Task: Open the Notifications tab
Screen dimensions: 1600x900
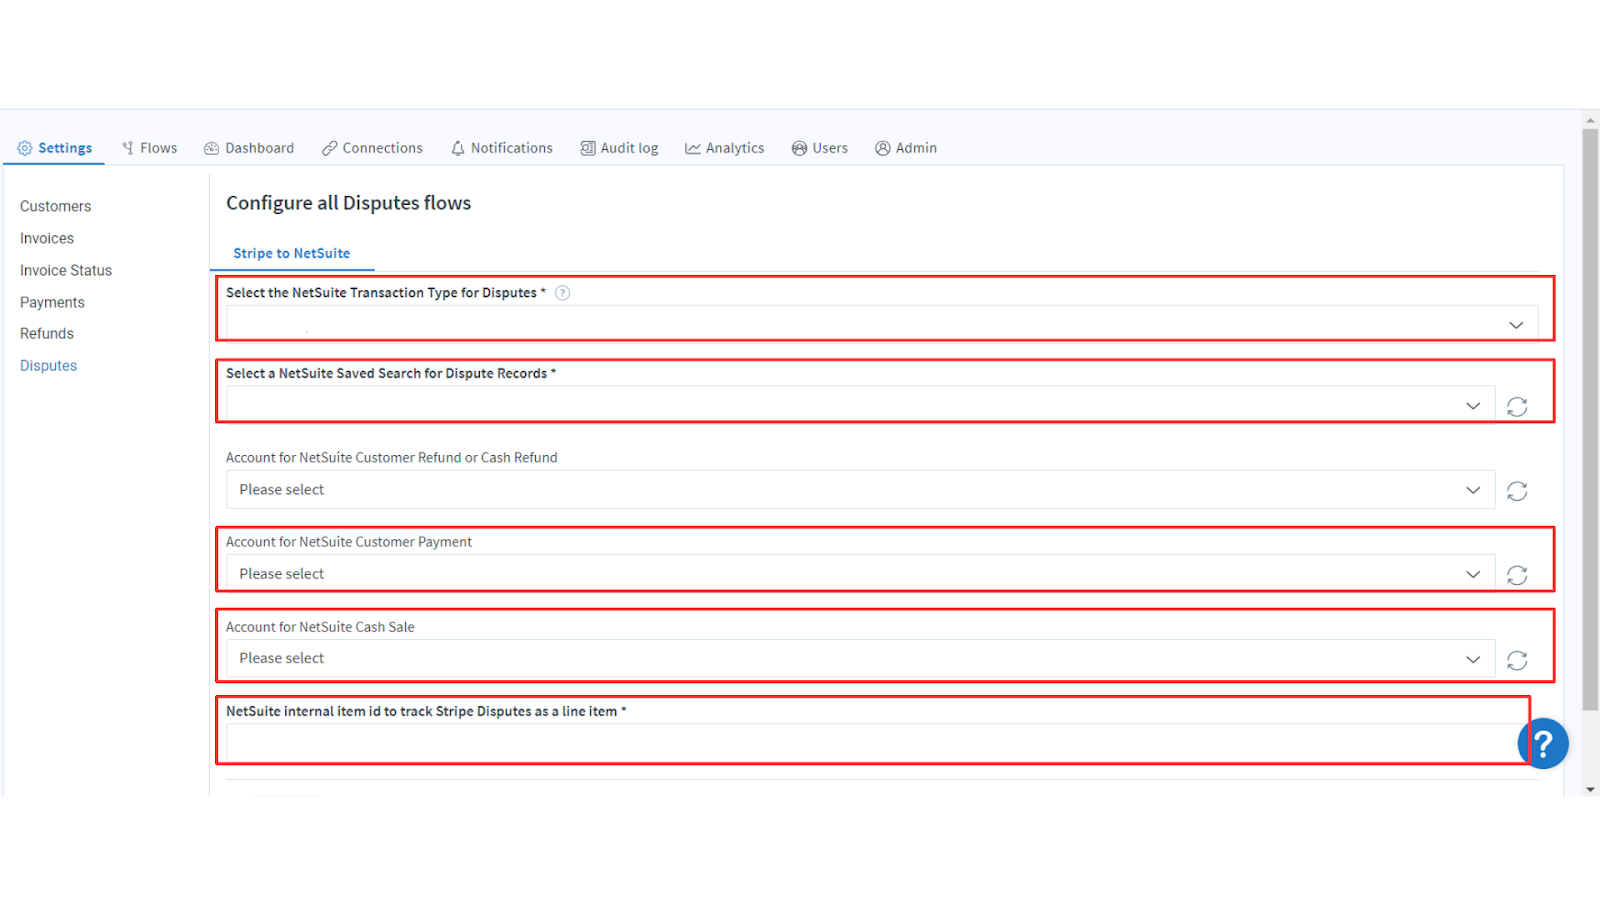Action: tap(501, 148)
